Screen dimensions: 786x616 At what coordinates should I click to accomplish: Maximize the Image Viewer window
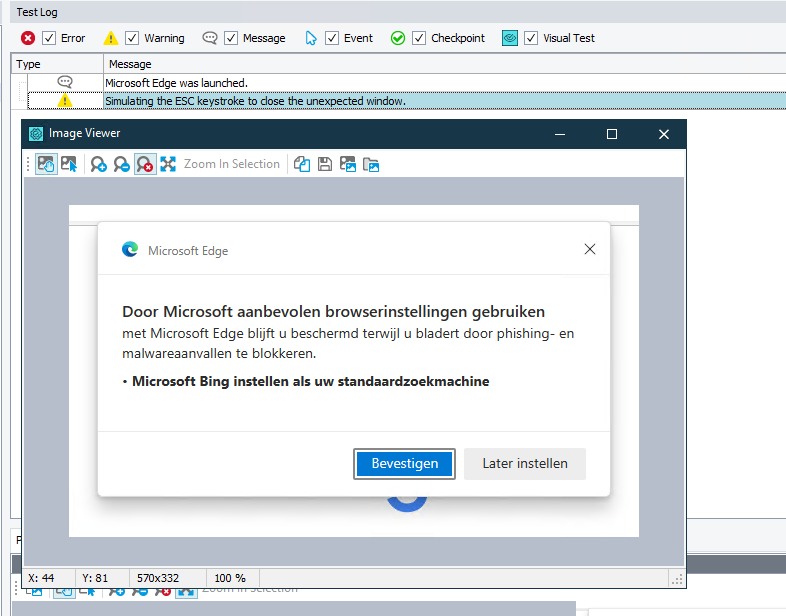click(612, 134)
